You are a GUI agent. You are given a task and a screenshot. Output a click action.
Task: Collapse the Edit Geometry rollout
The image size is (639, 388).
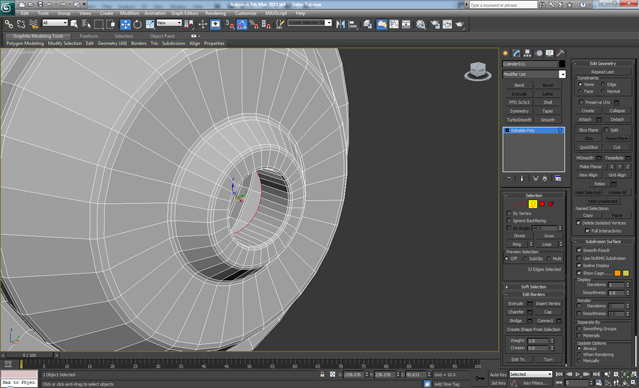603,64
